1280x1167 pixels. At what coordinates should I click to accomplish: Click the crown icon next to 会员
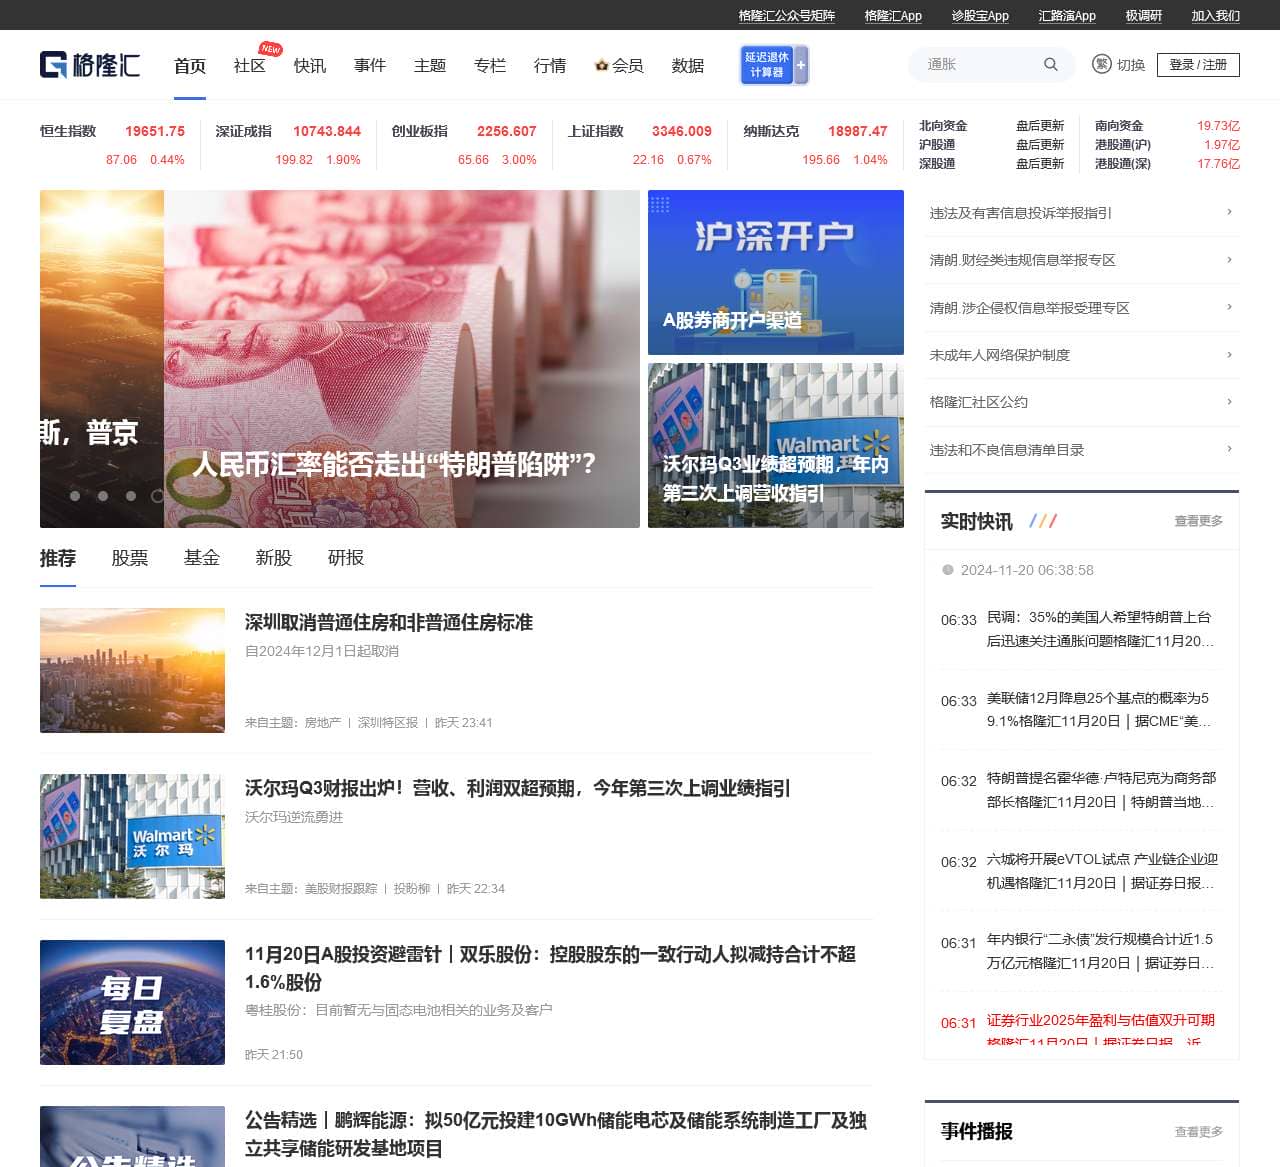(x=601, y=66)
